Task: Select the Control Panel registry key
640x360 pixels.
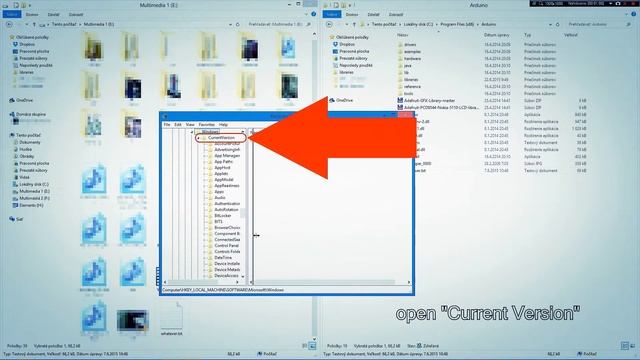Action: click(x=227, y=246)
